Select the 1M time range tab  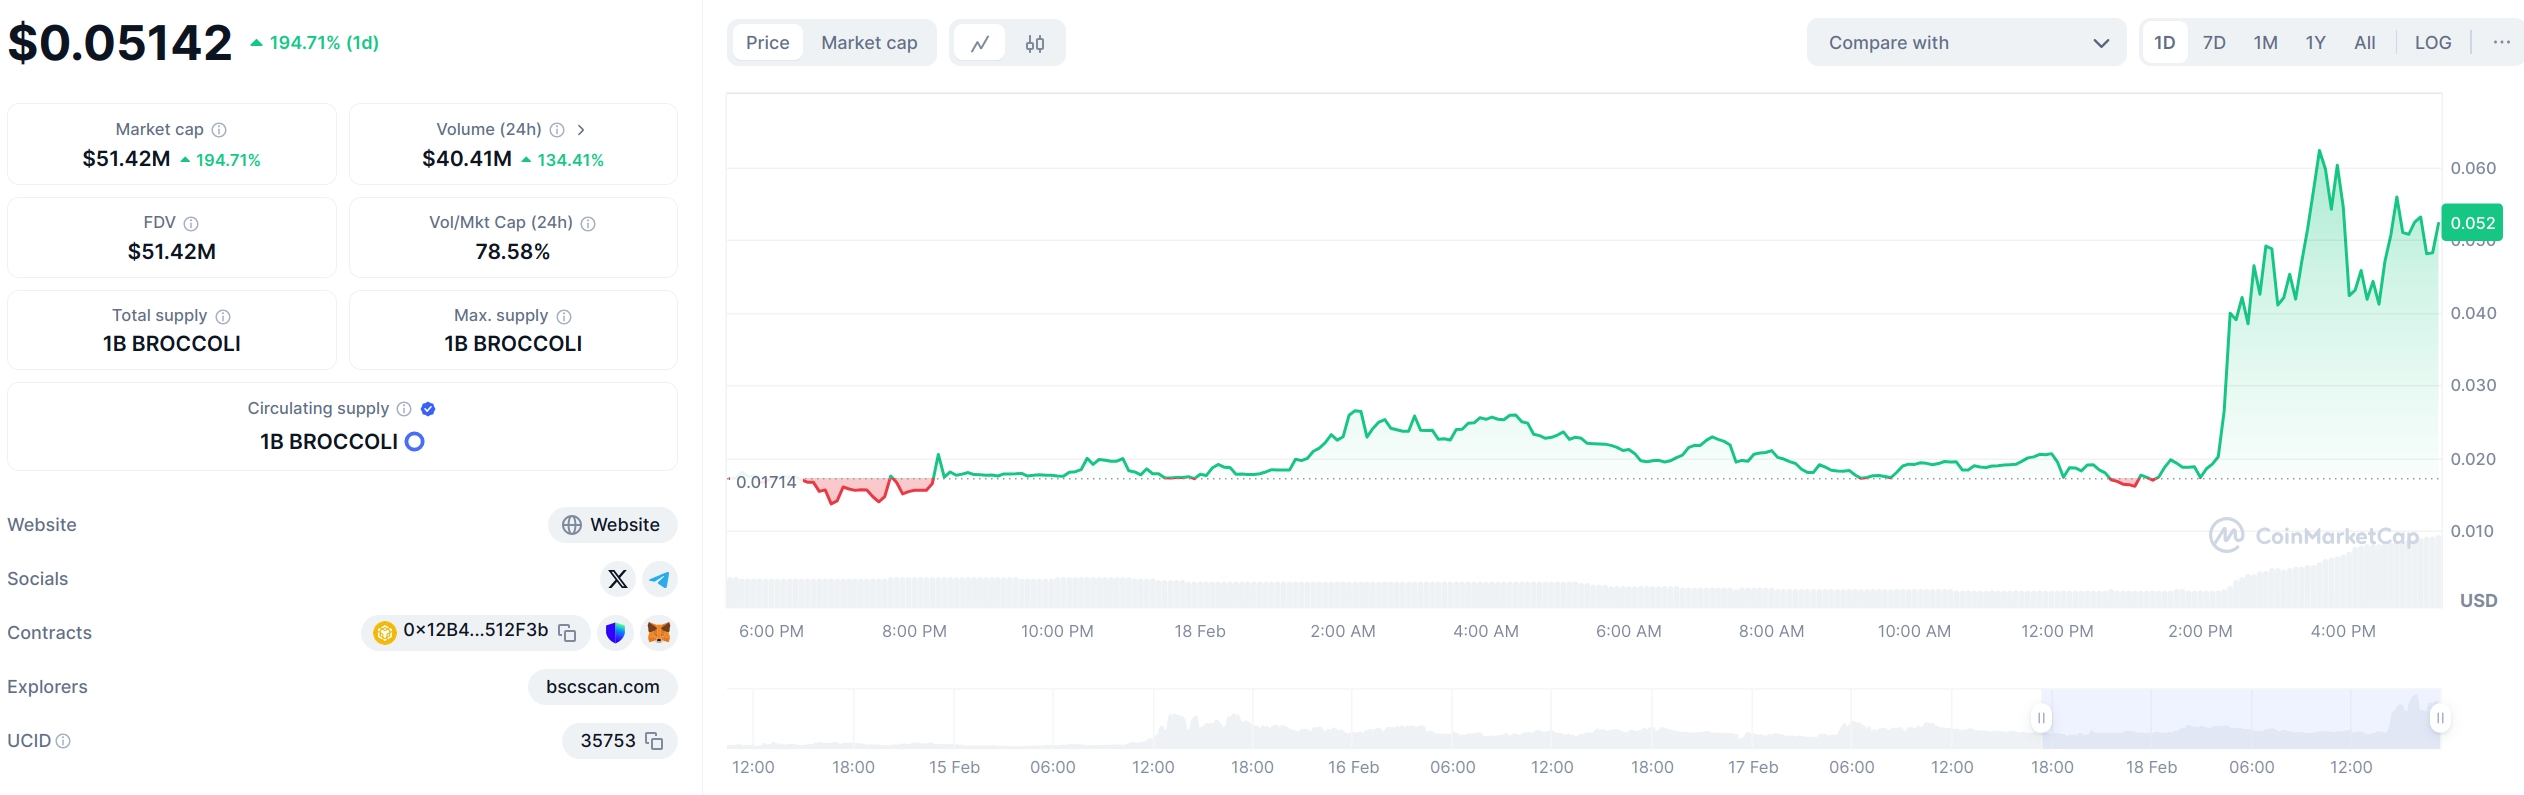(2265, 43)
